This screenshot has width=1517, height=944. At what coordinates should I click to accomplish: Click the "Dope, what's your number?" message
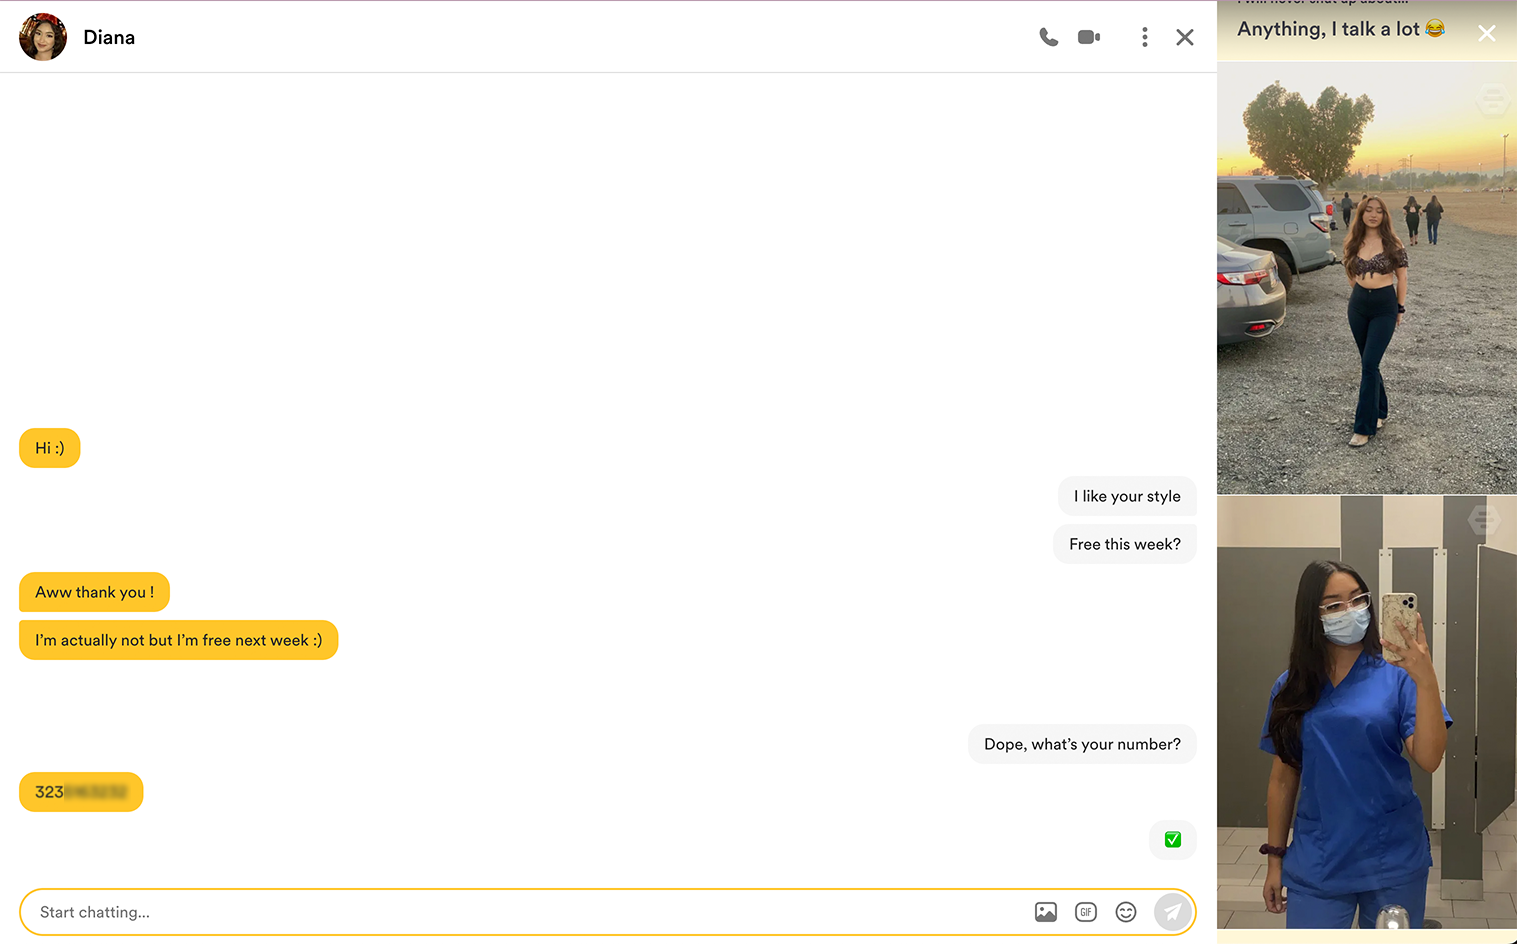coord(1082,744)
